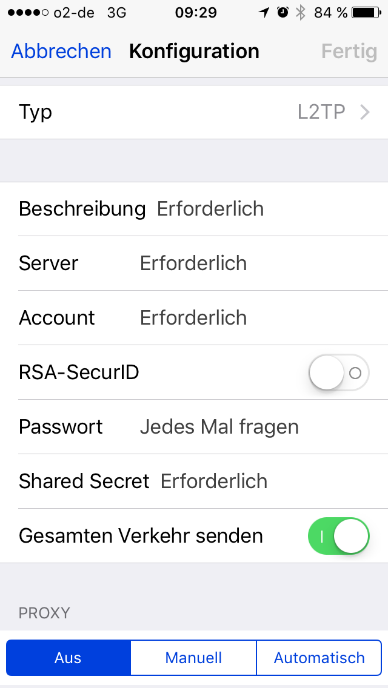
Task: Choose the L2TP type value
Action: pyautogui.click(x=321, y=113)
